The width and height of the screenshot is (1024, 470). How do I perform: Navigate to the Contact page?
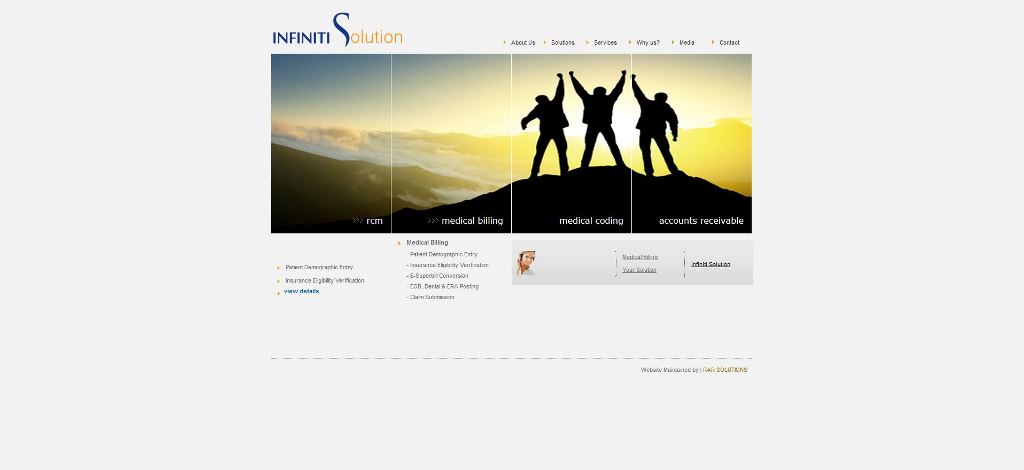pos(729,43)
